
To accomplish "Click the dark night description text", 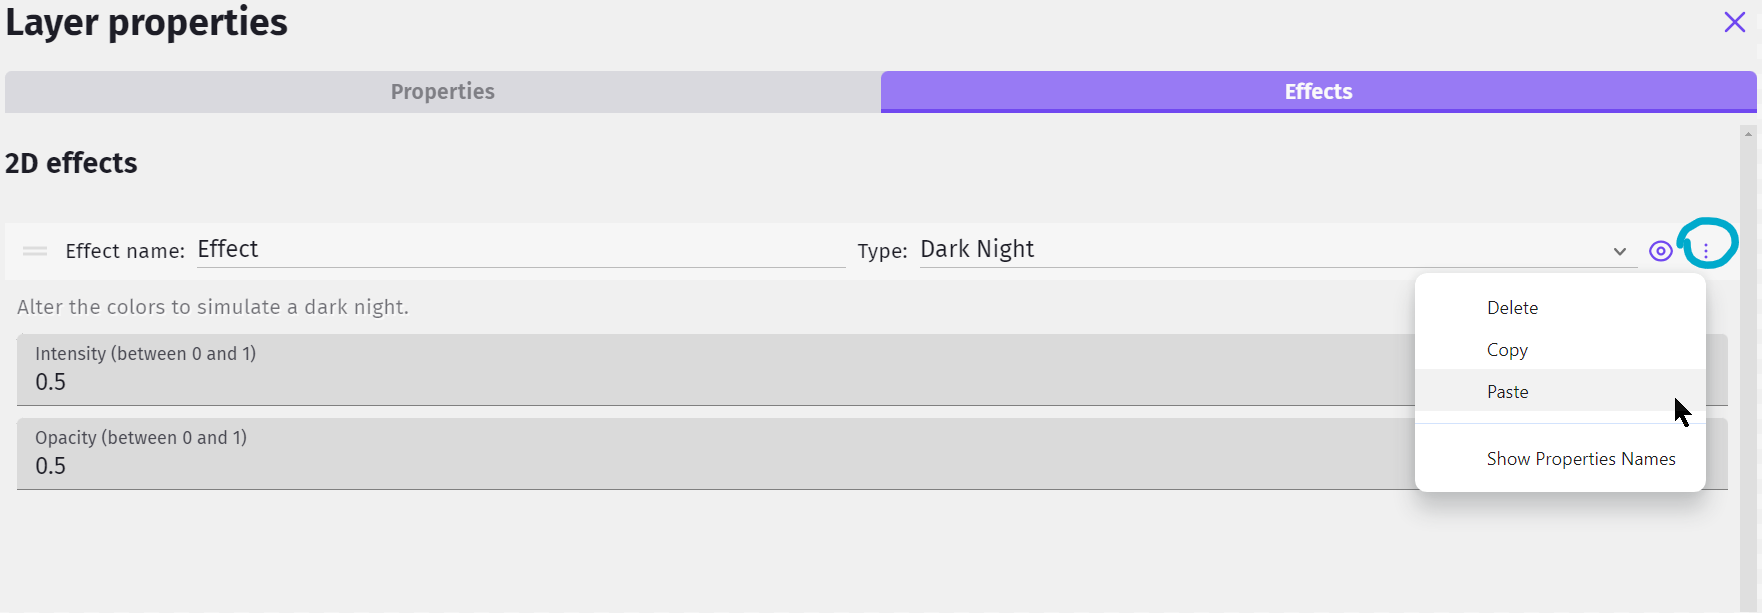I will pos(213,307).
